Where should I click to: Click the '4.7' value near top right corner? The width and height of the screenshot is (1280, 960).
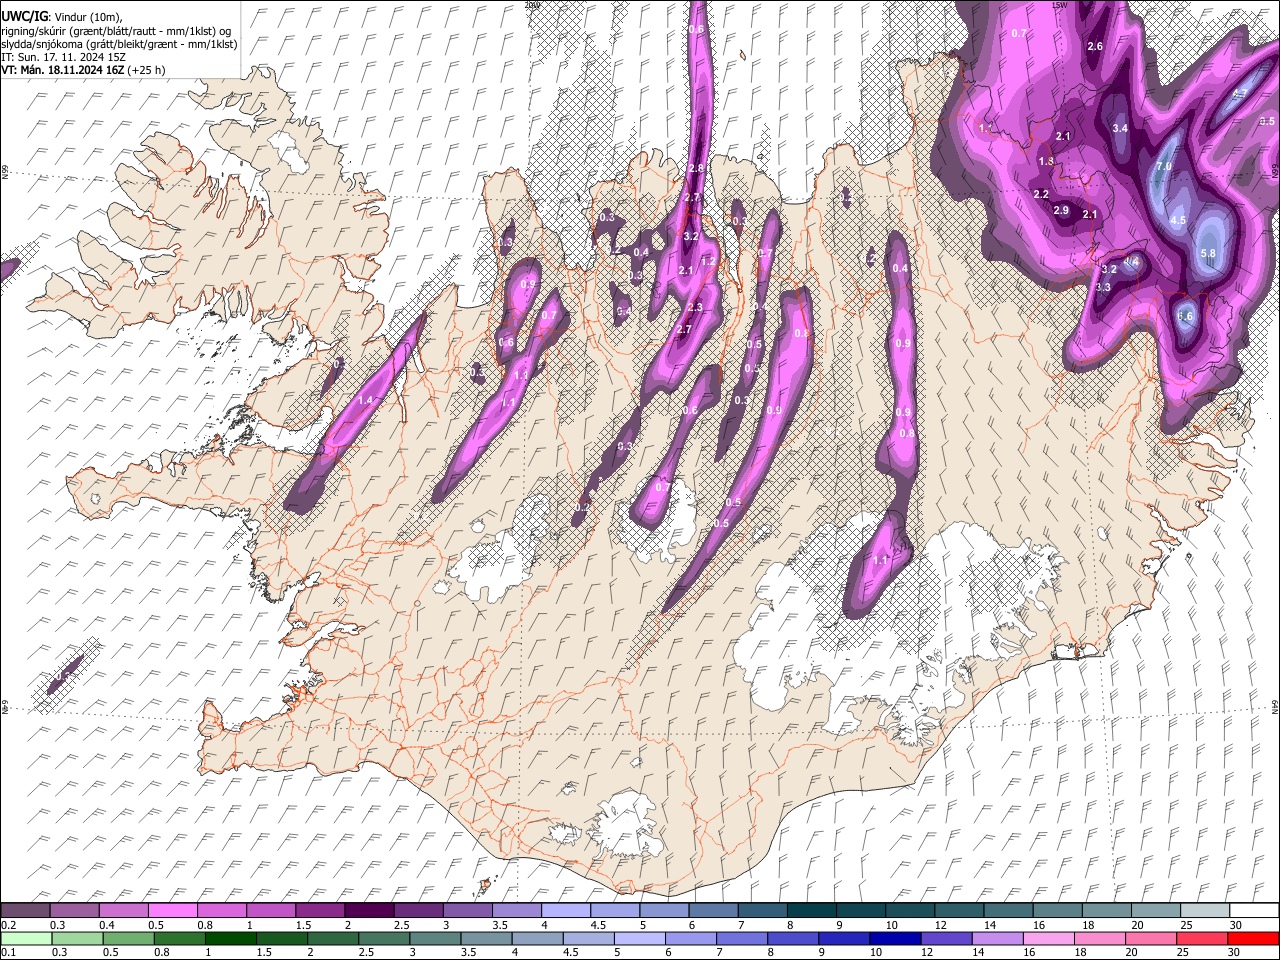pyautogui.click(x=1240, y=93)
